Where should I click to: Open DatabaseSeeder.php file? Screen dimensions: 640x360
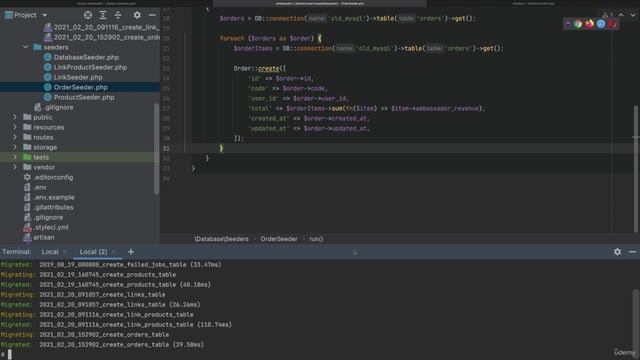point(86,57)
